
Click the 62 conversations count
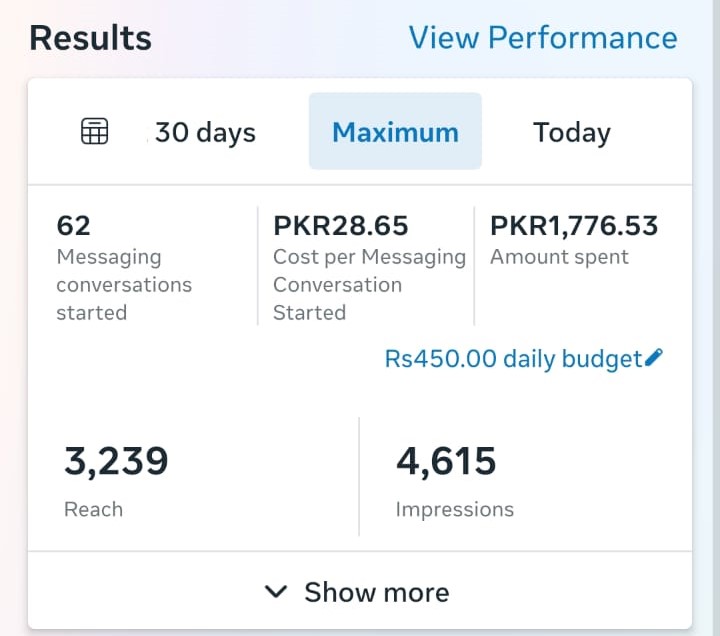click(74, 225)
